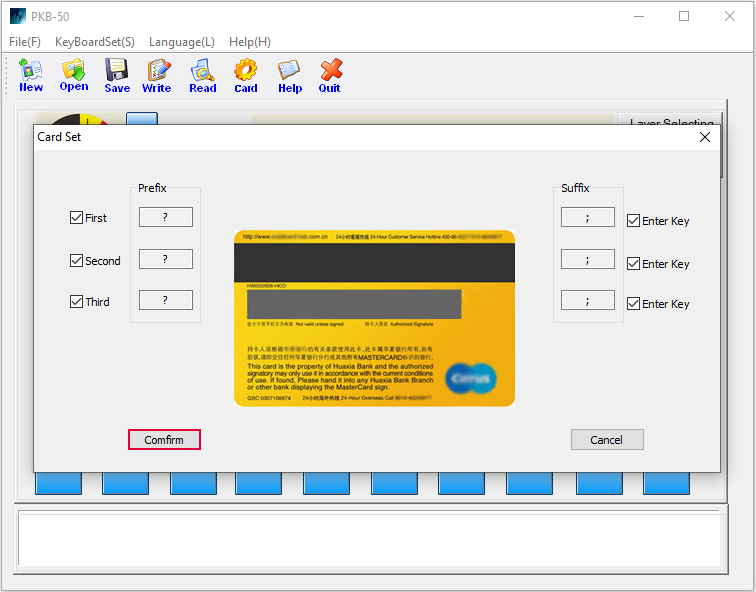Click the Save floppy disk icon
Image resolution: width=756 pixels, height=592 pixels.
(x=117, y=75)
